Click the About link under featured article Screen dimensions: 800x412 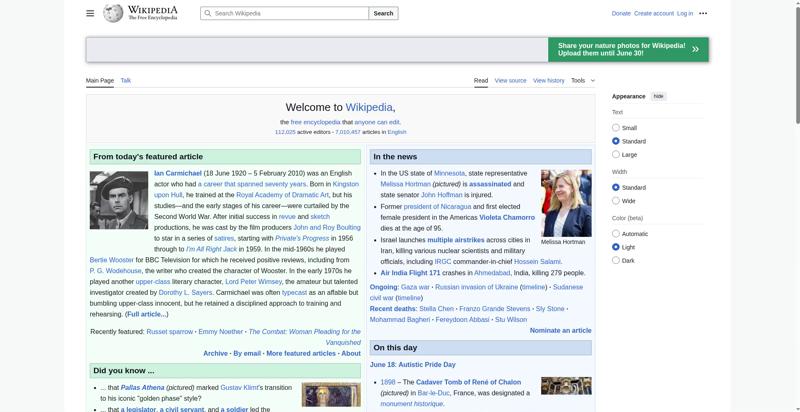[351, 353]
